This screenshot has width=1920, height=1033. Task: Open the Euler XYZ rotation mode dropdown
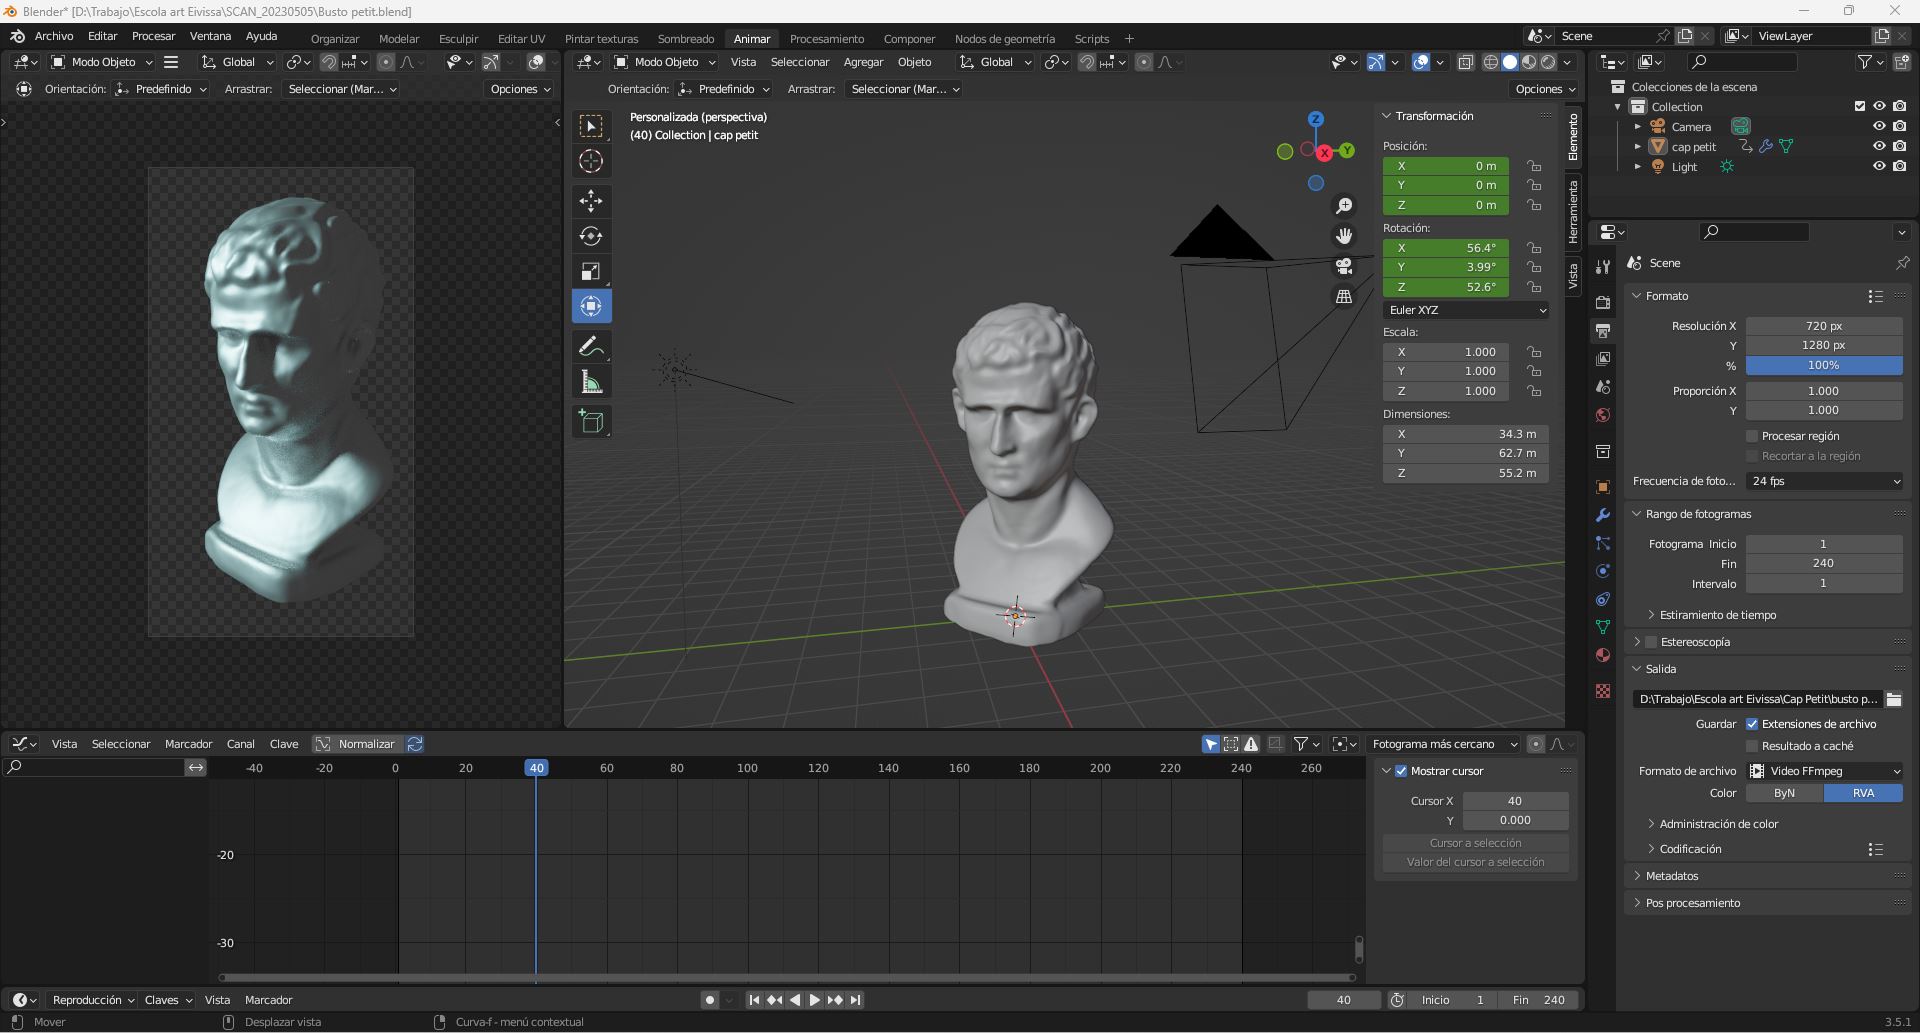click(x=1466, y=310)
